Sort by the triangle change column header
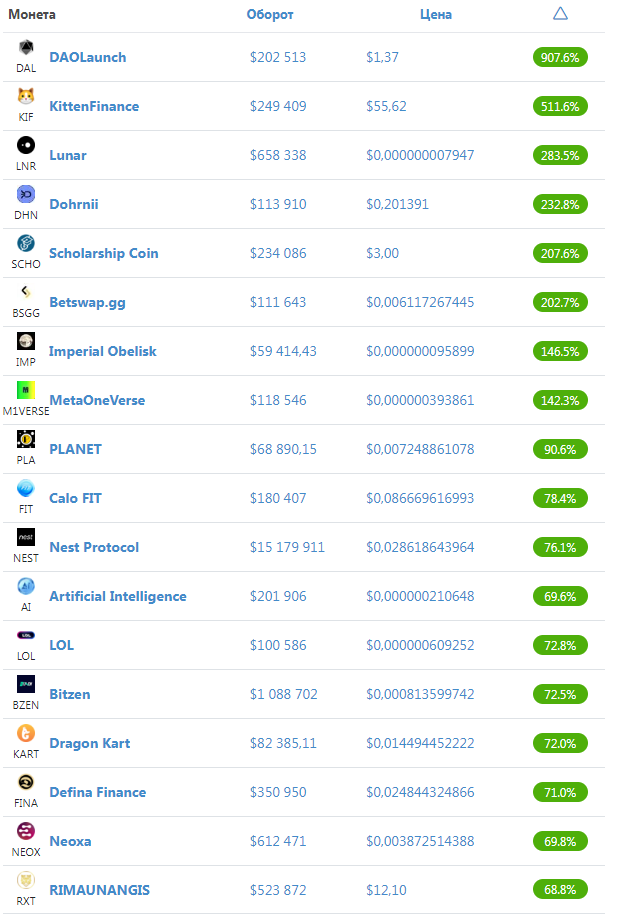Image resolution: width=632 pixels, height=916 pixels. pos(560,13)
